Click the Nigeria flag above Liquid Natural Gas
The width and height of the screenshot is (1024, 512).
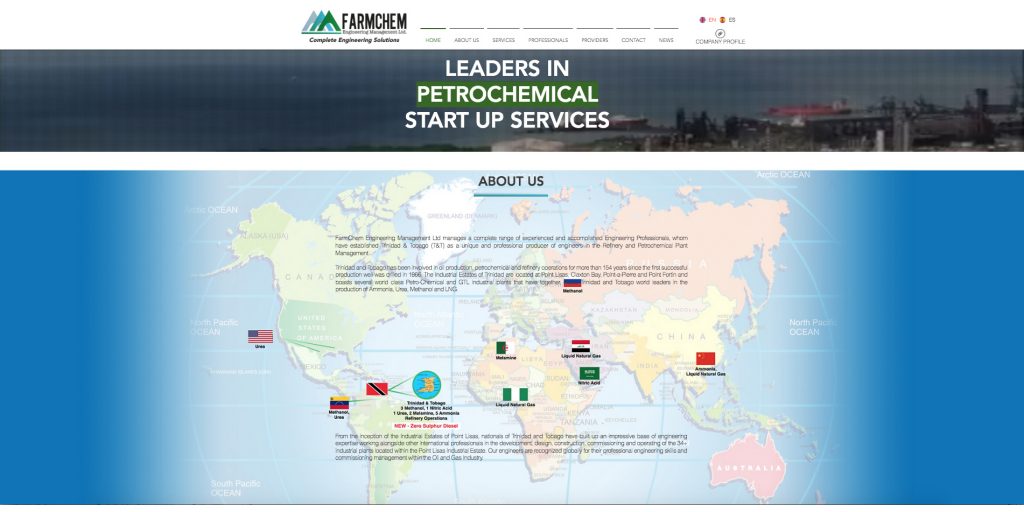tap(515, 394)
